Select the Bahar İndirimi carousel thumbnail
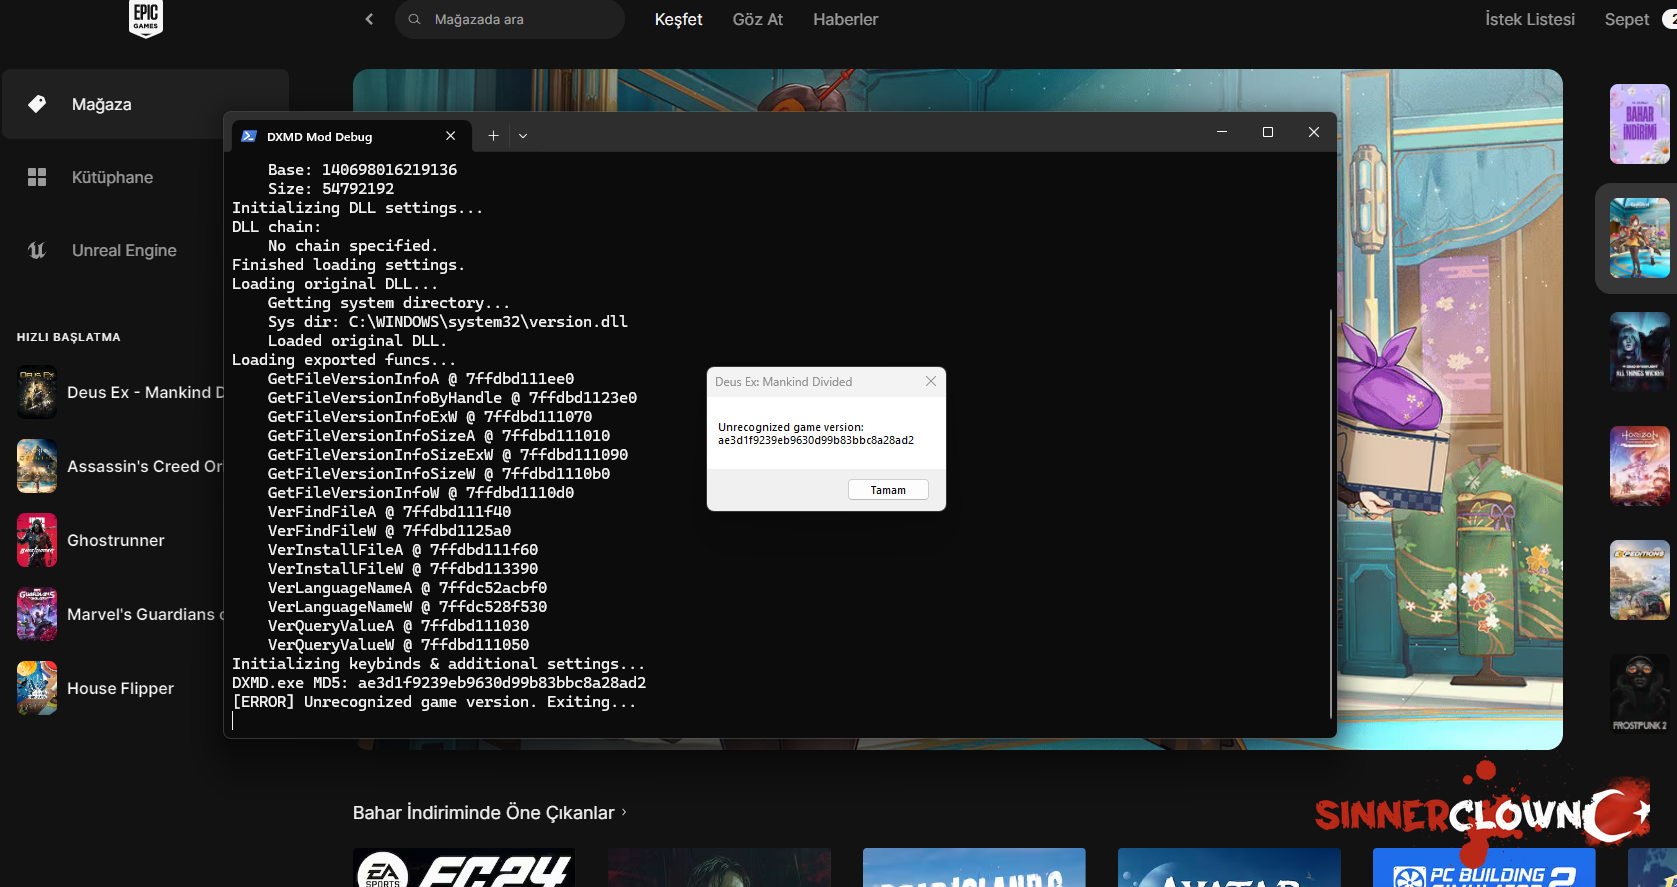Screen dimensions: 1677x887 pyautogui.click(x=1640, y=124)
